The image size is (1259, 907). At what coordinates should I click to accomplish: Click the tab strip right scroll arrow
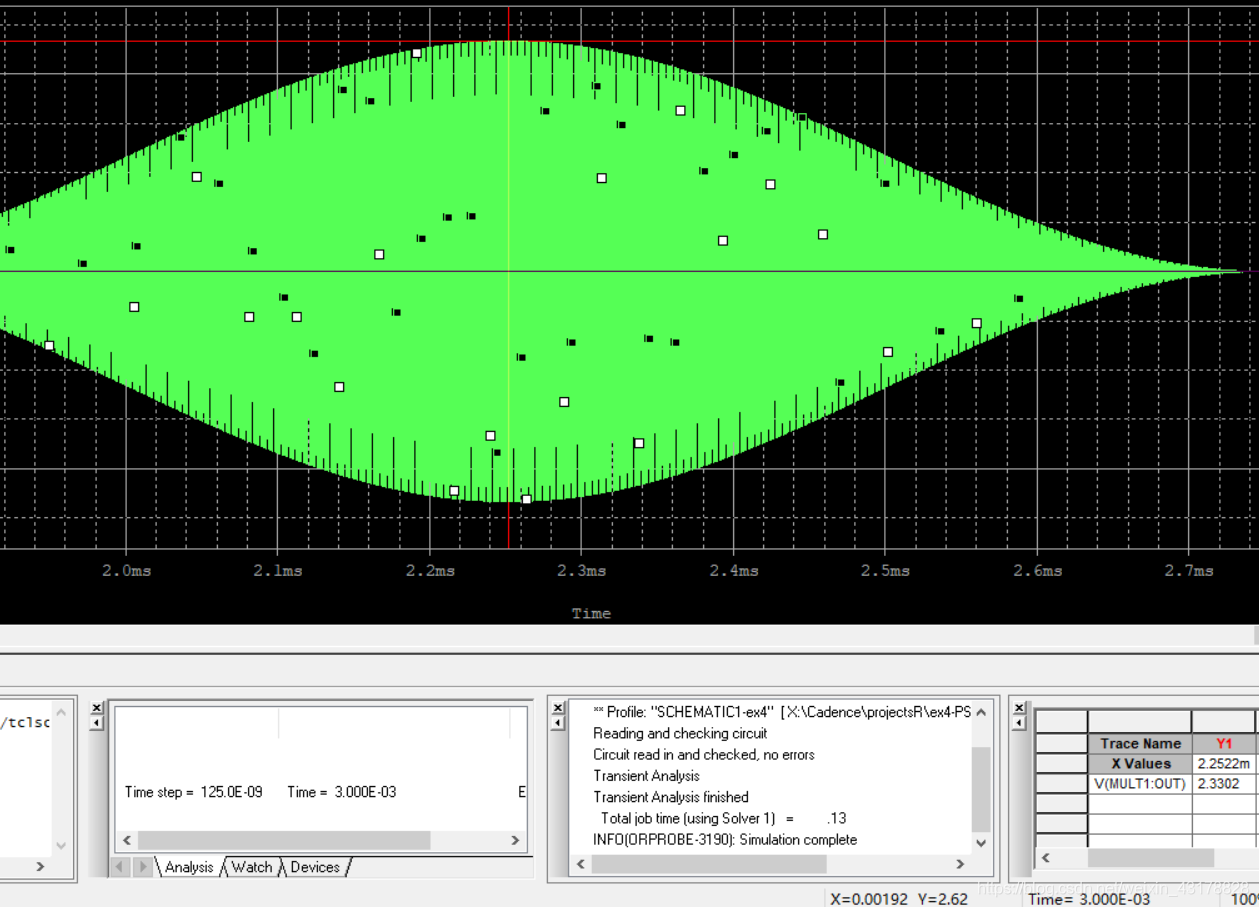(143, 867)
